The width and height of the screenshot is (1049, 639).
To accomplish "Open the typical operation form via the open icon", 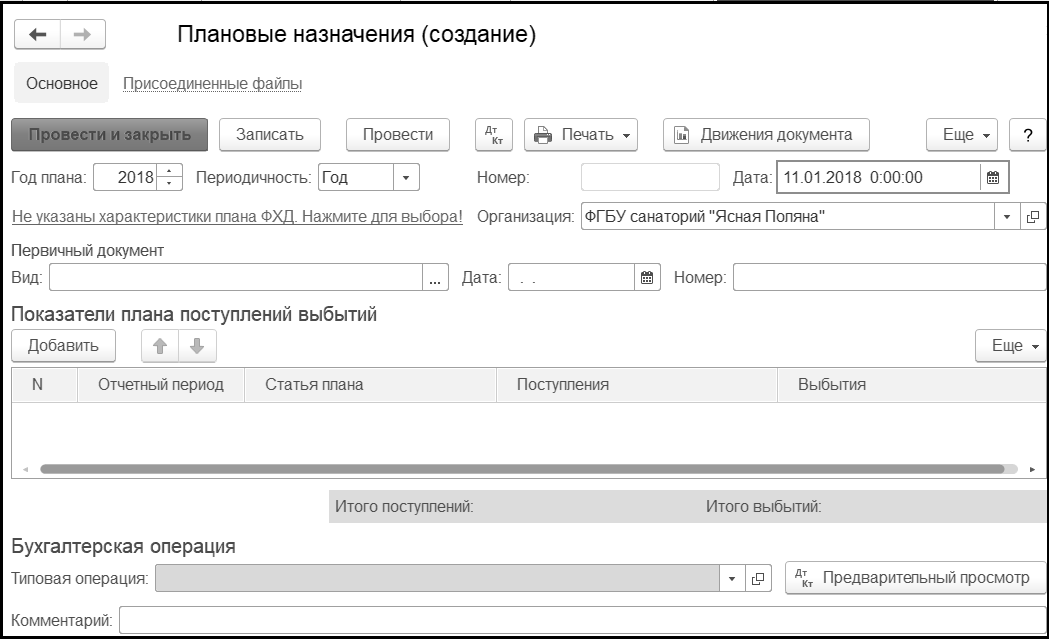I will coord(758,578).
